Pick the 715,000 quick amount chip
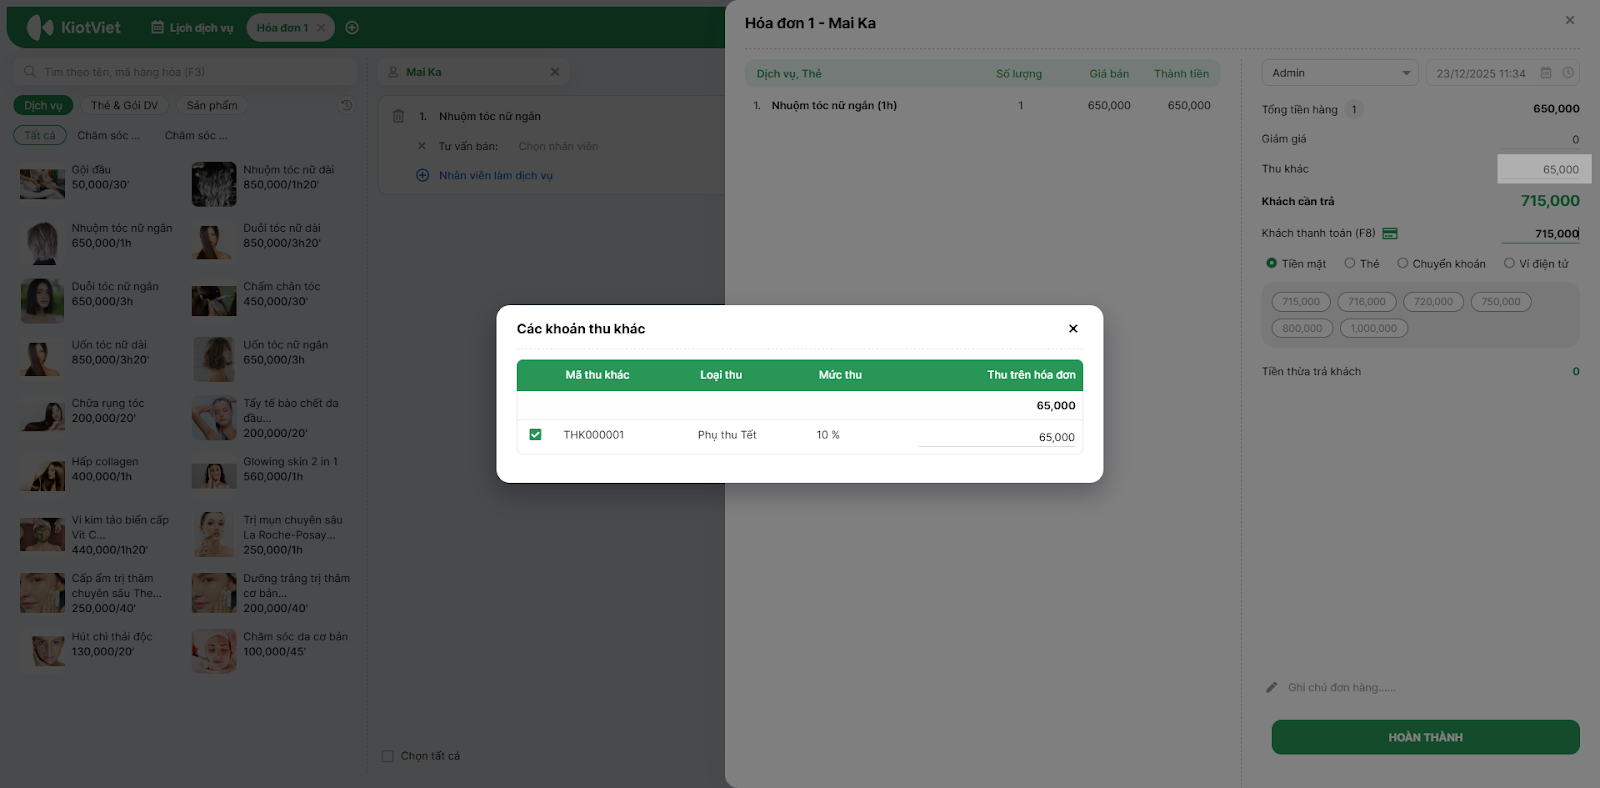 click(1301, 302)
